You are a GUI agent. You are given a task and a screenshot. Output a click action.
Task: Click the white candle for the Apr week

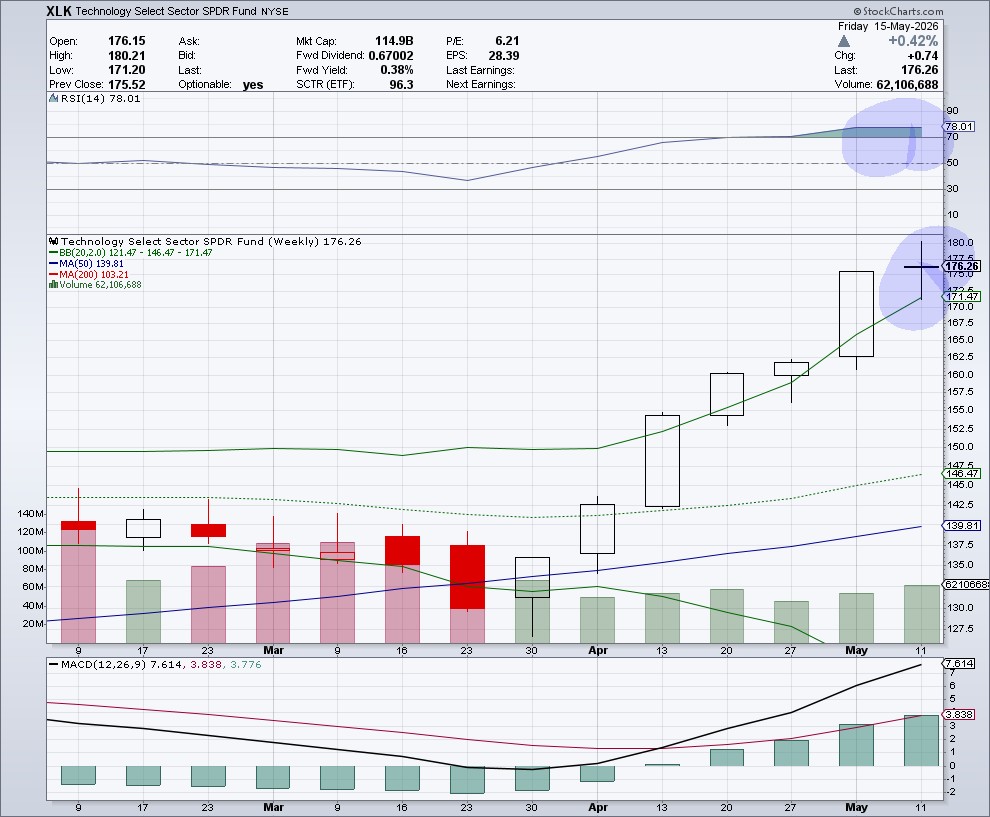(597, 529)
